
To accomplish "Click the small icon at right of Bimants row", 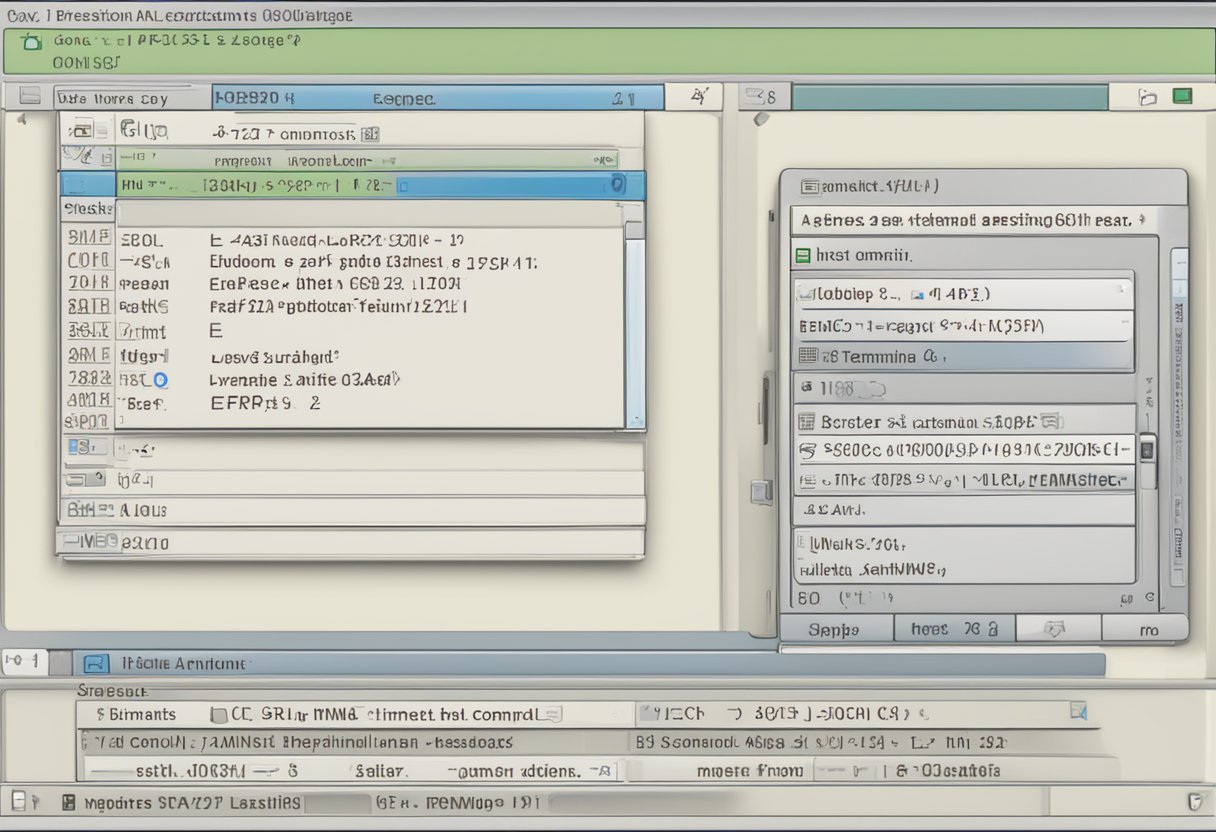I will [1078, 712].
